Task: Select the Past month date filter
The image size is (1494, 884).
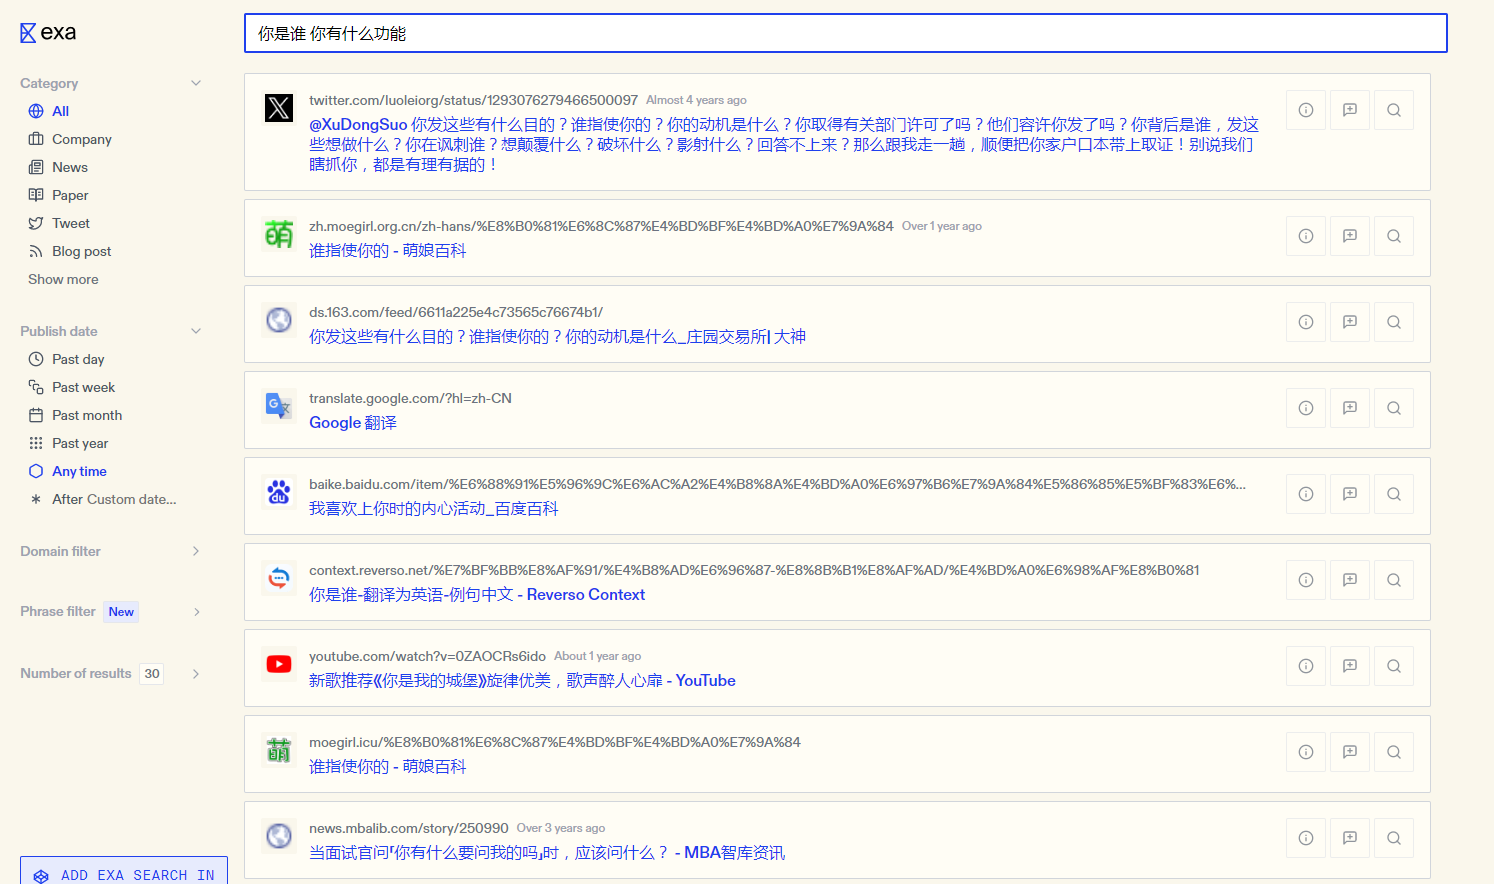Action: pos(75,415)
